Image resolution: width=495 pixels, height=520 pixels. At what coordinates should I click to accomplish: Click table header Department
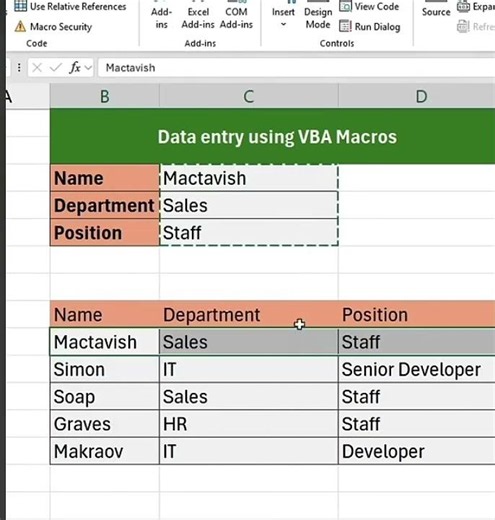click(249, 314)
